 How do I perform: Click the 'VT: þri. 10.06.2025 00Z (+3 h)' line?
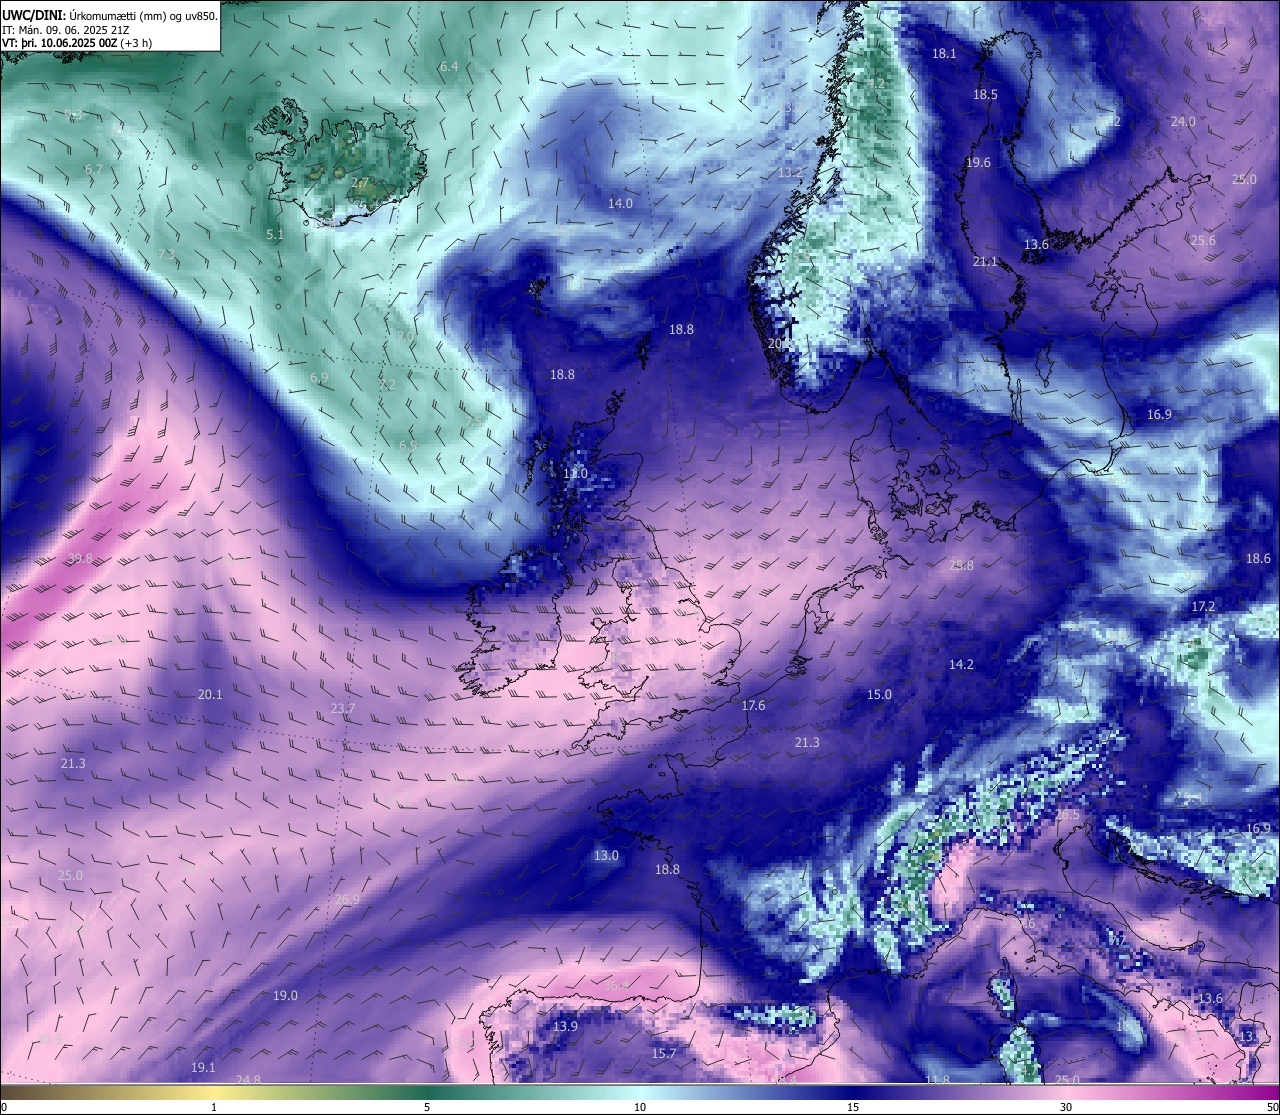point(77,43)
